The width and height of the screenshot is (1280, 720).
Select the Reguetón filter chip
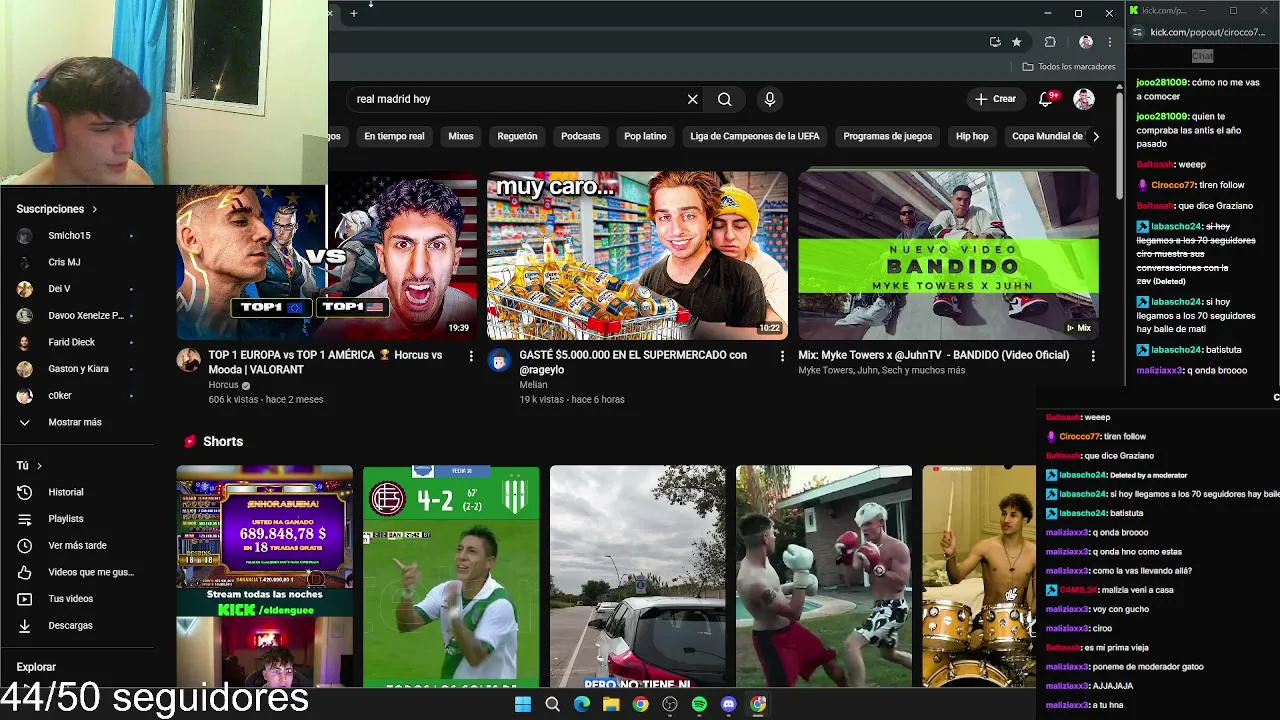point(517,136)
